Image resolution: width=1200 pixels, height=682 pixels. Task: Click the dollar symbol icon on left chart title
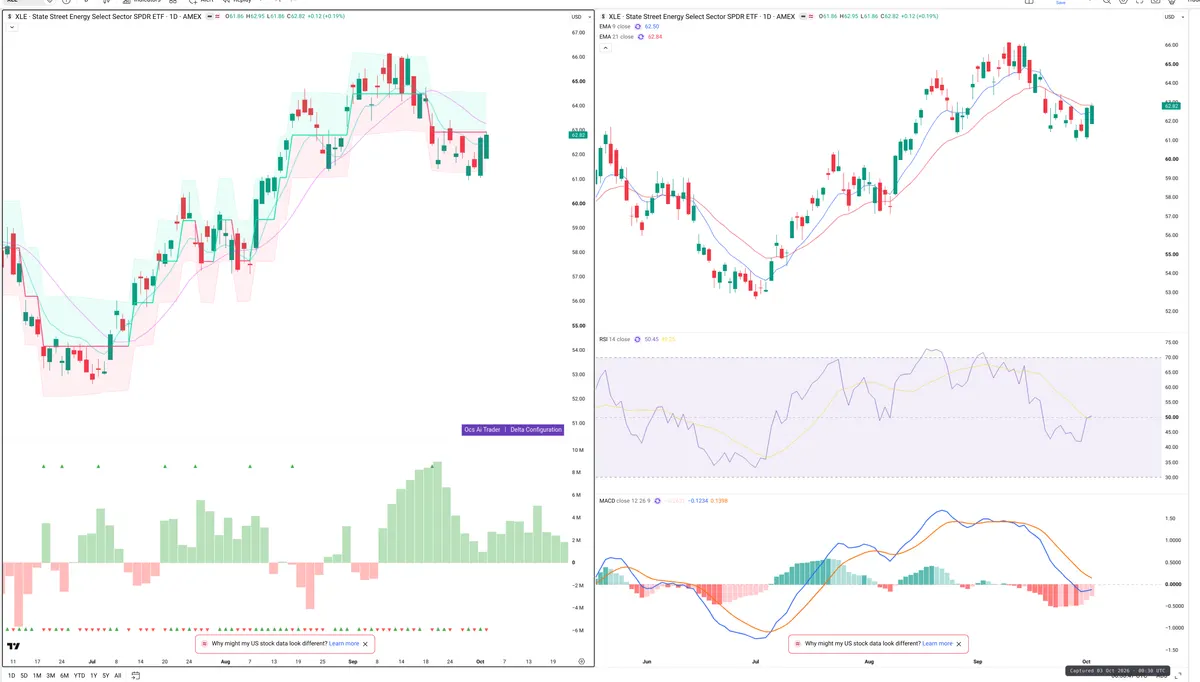pyautogui.click(x=10, y=17)
